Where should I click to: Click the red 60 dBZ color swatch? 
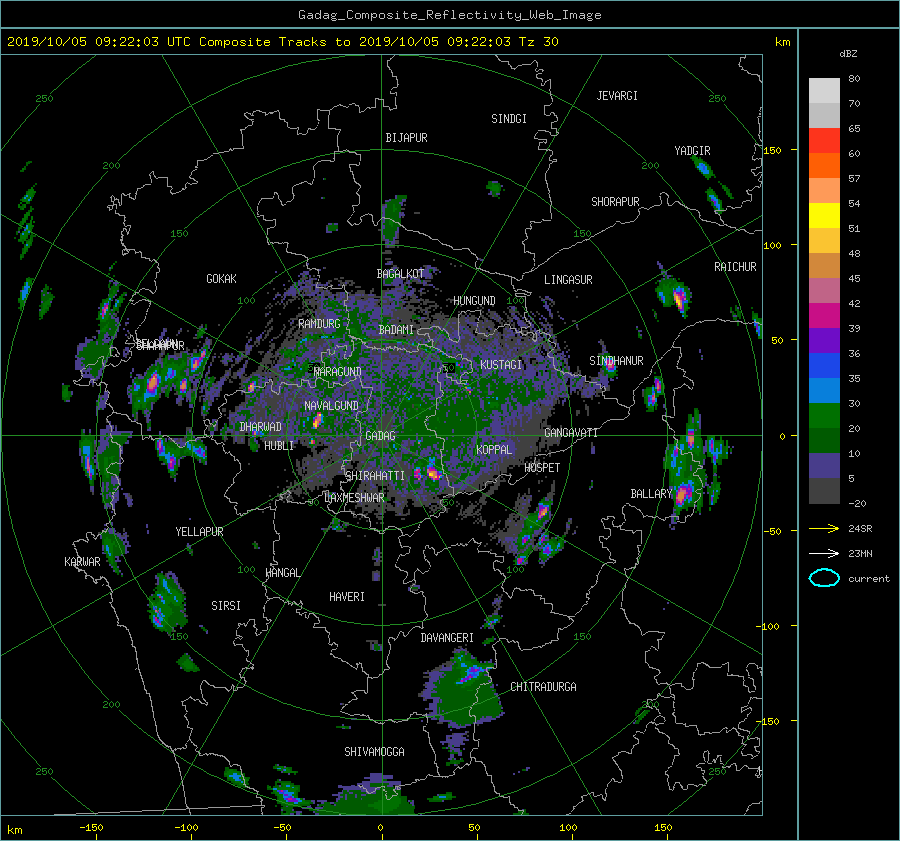pos(824,141)
